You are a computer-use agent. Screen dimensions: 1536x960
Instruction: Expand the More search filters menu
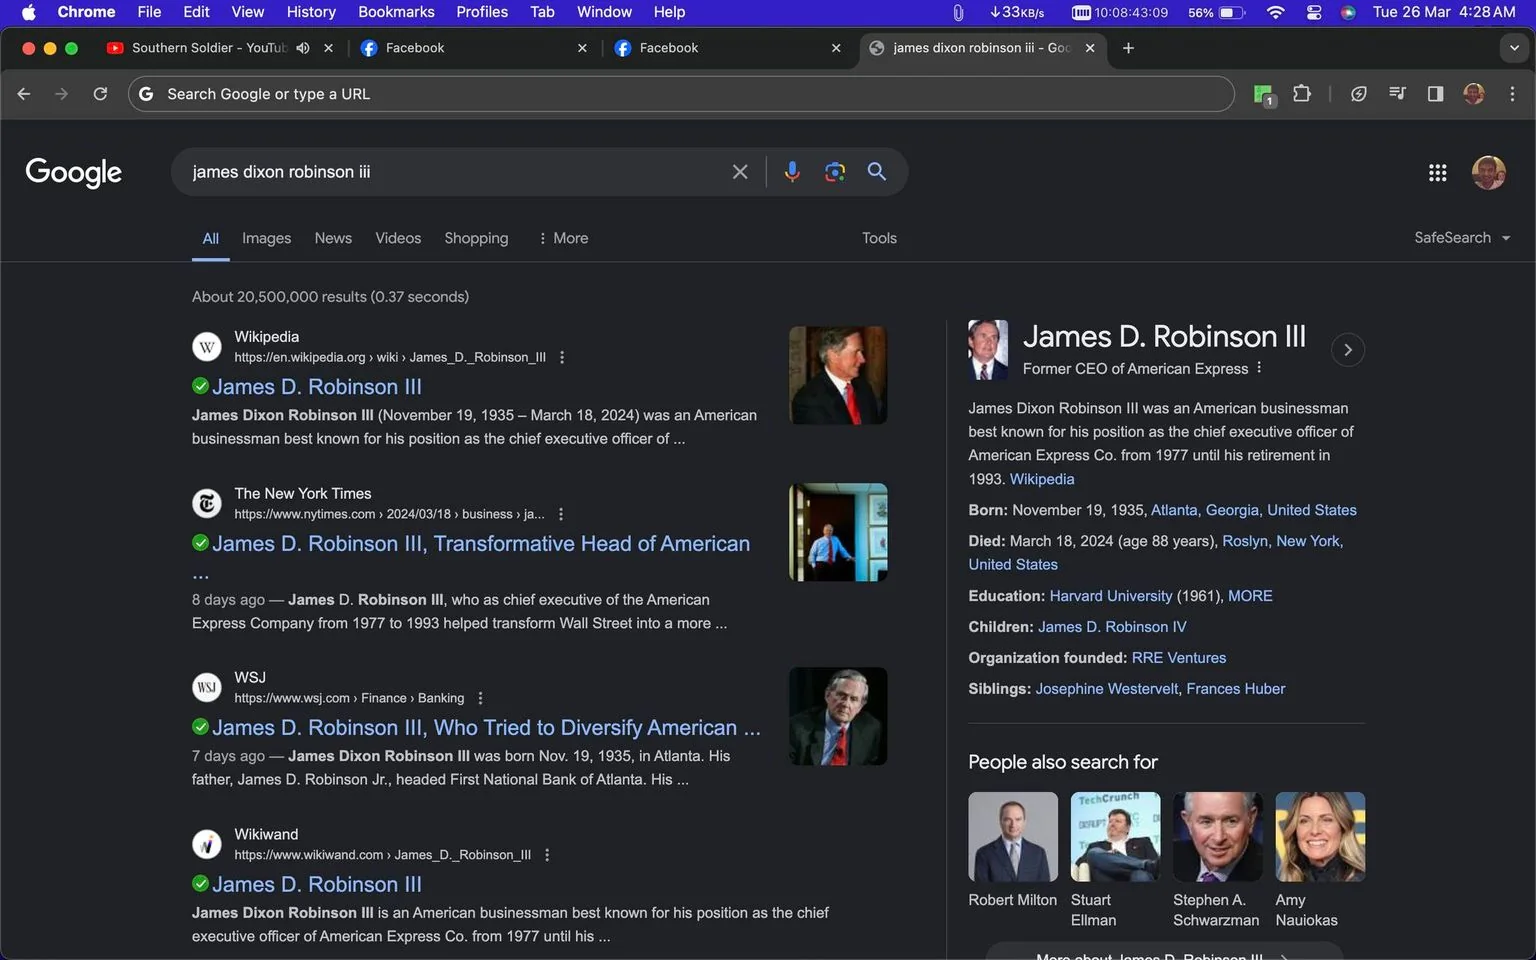(x=563, y=238)
